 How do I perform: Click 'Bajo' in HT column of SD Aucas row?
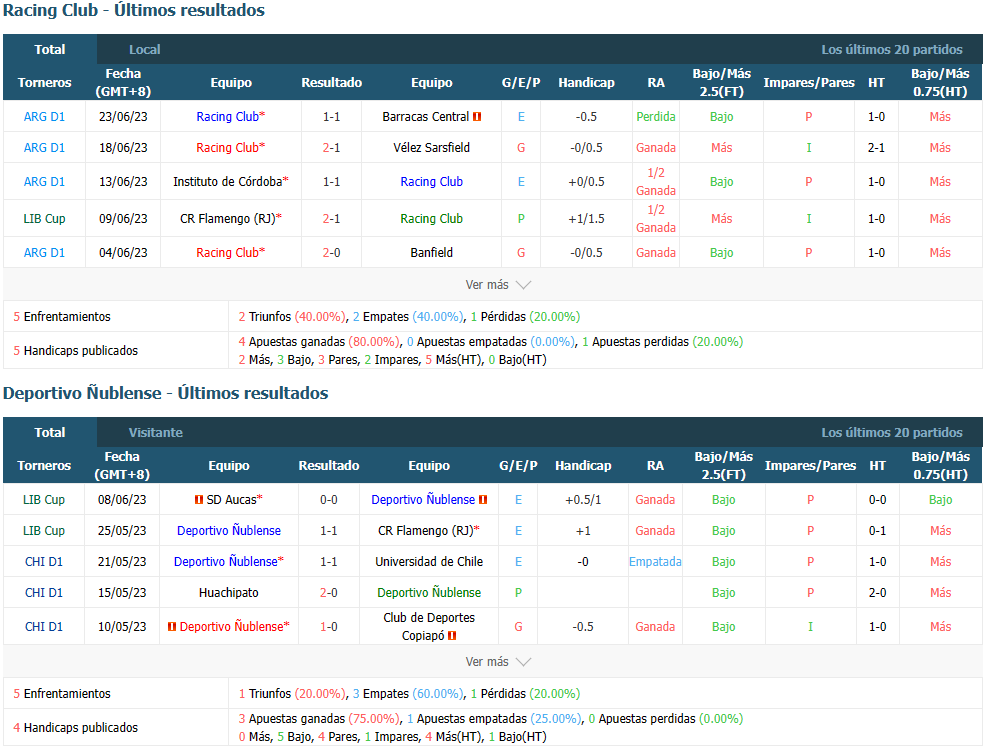pyautogui.click(x=940, y=500)
